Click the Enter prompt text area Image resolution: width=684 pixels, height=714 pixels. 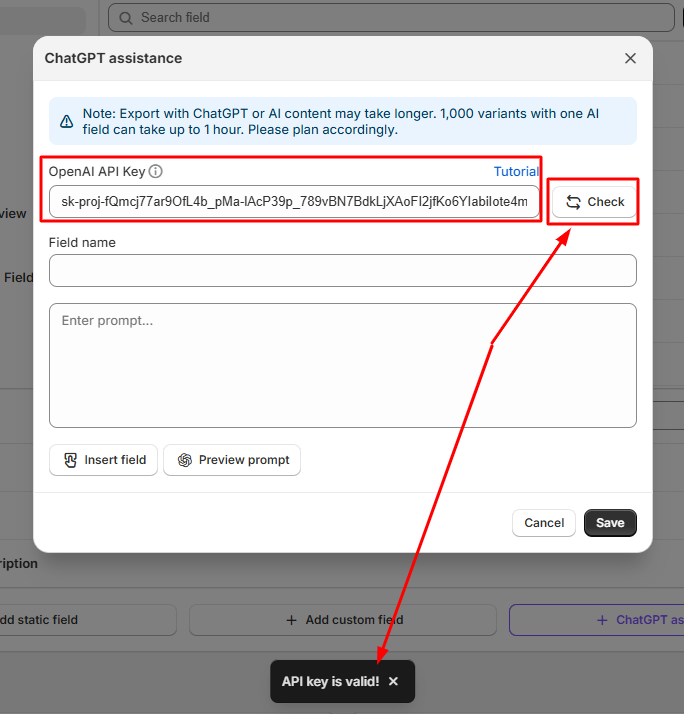point(342,365)
